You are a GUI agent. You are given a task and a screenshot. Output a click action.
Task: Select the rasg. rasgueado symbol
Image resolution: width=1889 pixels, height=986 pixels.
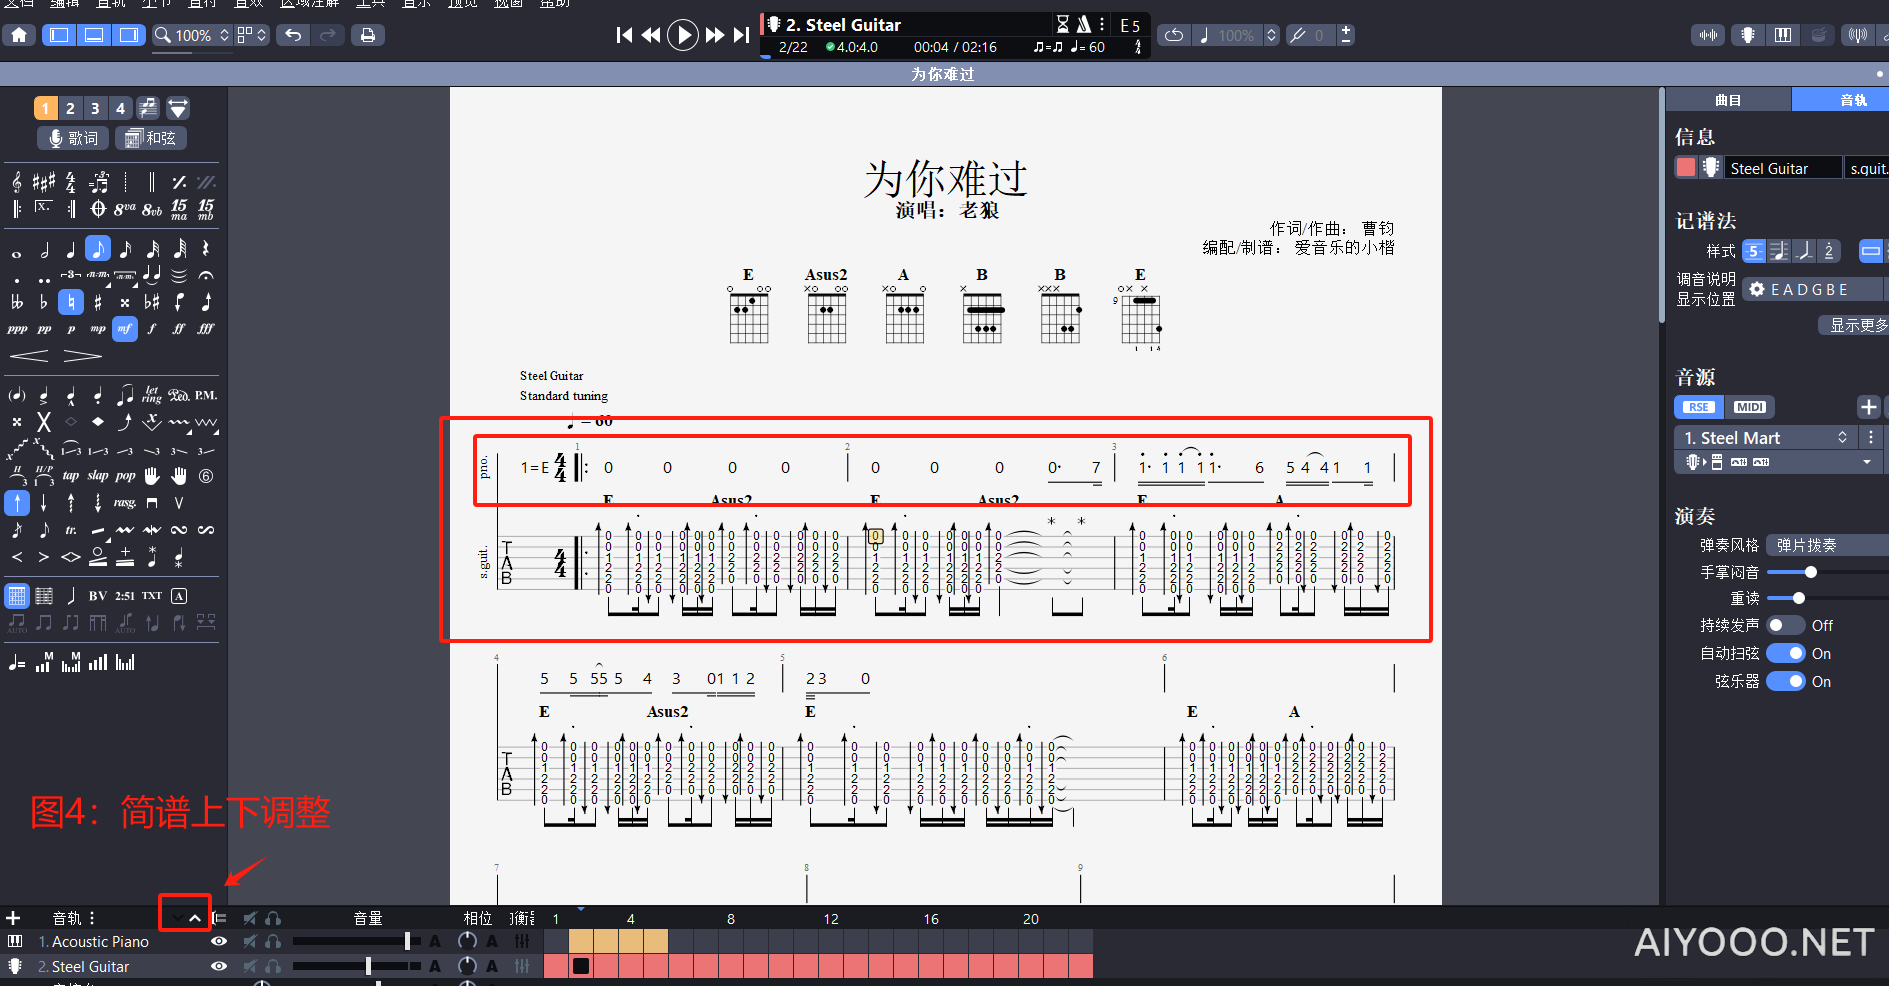tap(125, 503)
